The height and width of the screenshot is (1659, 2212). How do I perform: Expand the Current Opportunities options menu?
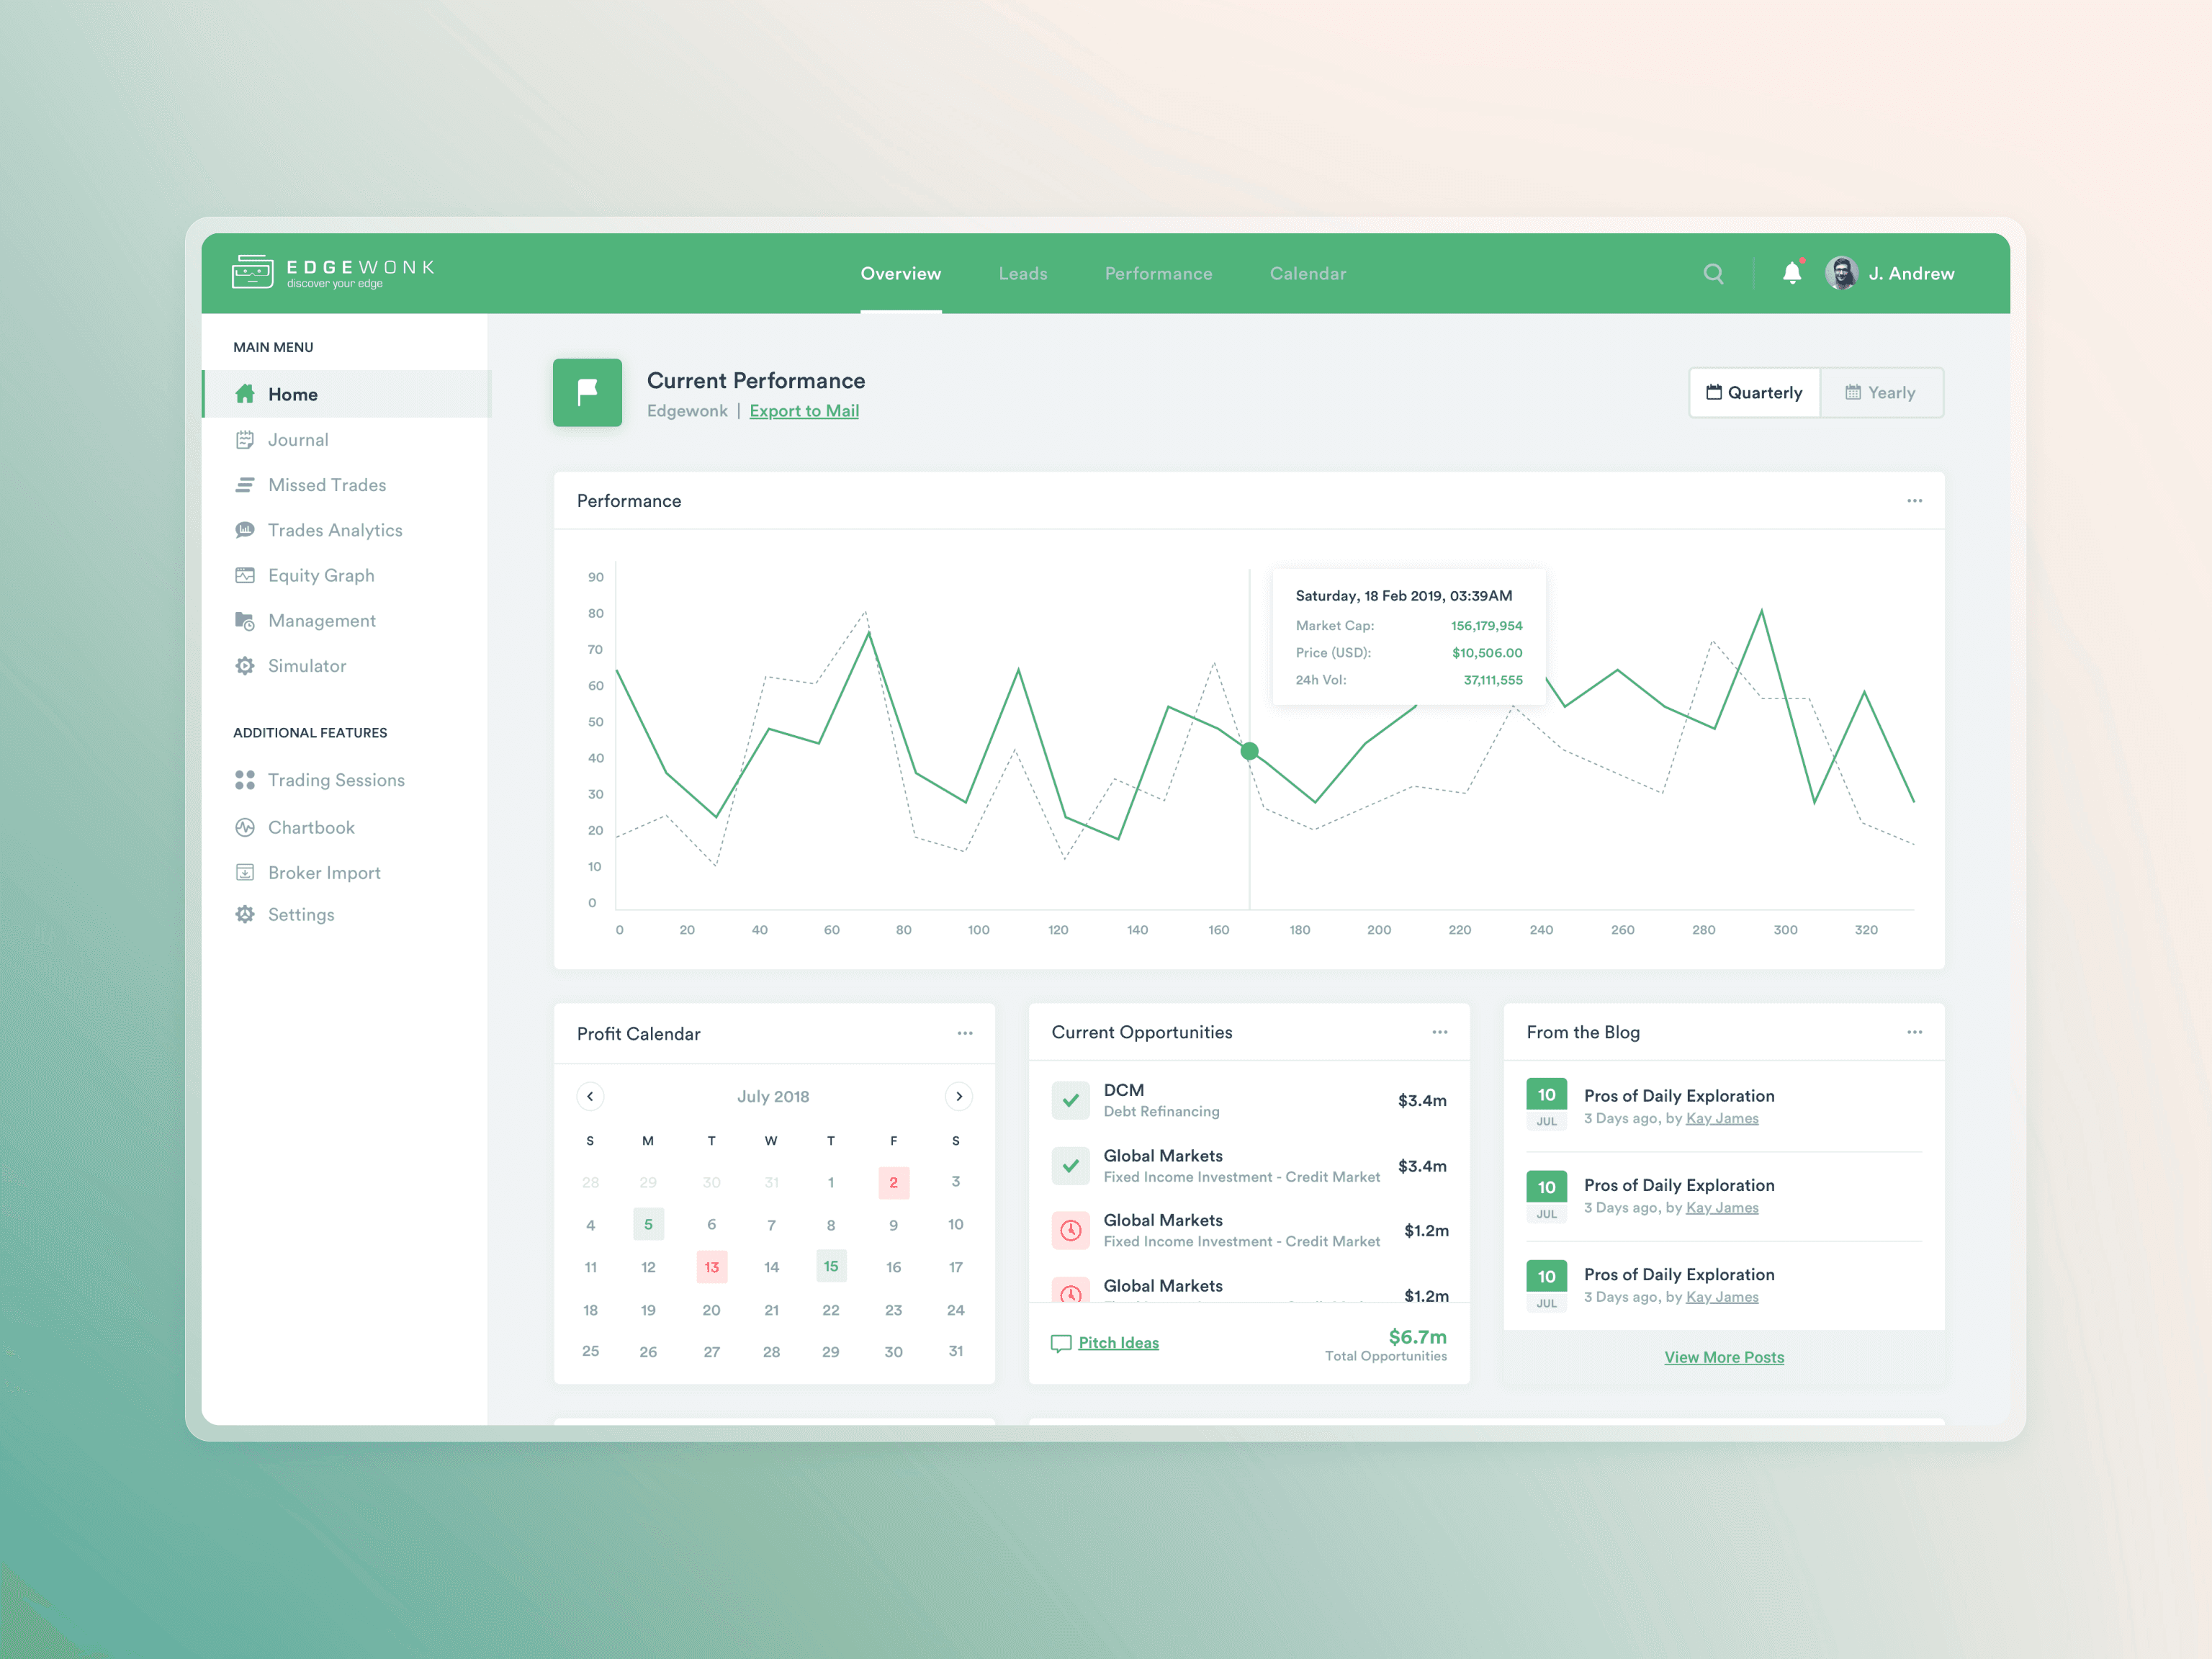[x=1440, y=1032]
